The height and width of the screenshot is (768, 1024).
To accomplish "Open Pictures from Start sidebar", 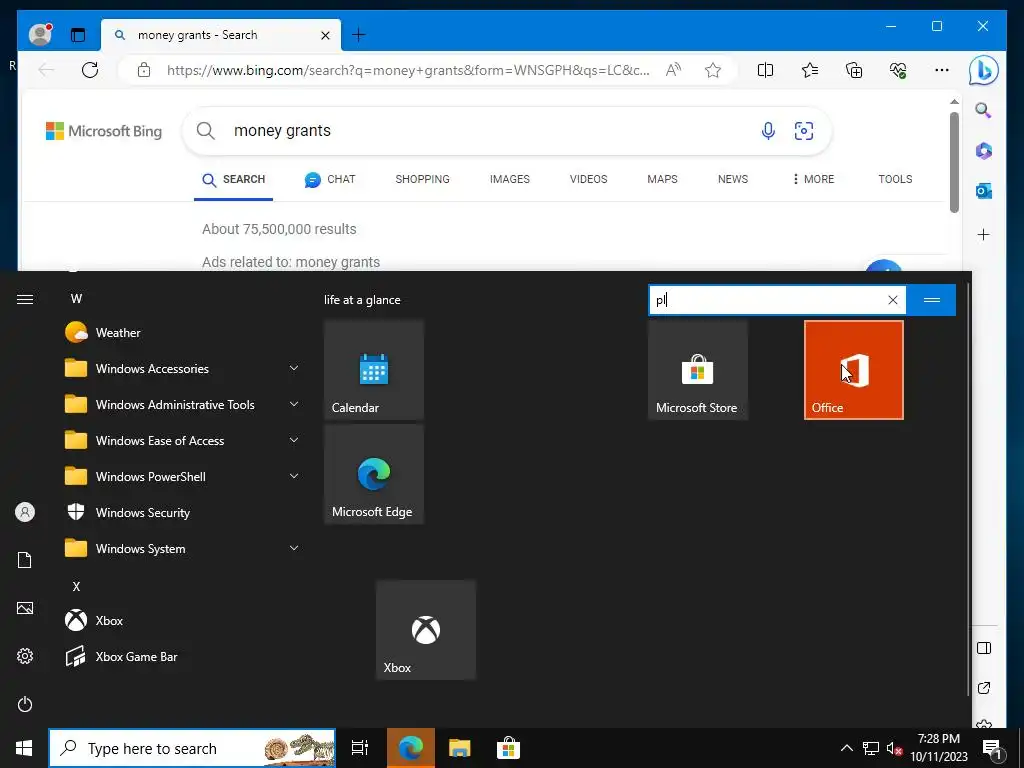I will tap(25, 608).
